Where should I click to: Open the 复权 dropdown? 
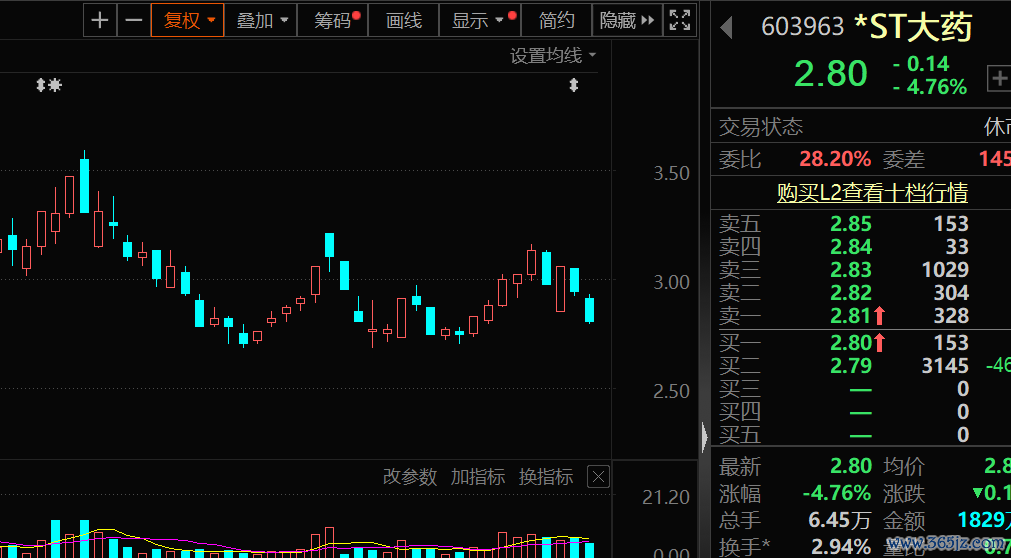point(188,21)
